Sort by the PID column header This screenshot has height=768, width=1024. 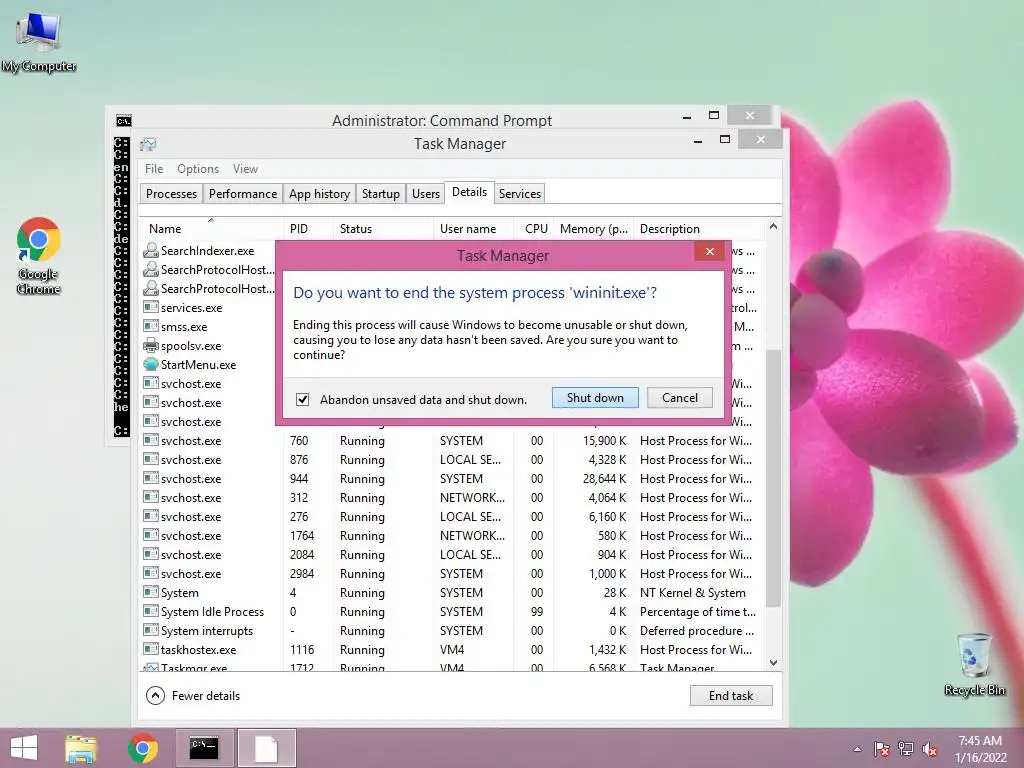pyautogui.click(x=308, y=229)
